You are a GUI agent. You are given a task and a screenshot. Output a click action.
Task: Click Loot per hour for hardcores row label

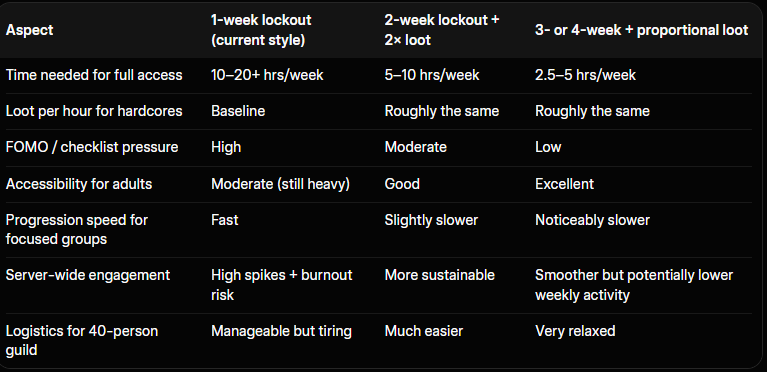coord(94,111)
